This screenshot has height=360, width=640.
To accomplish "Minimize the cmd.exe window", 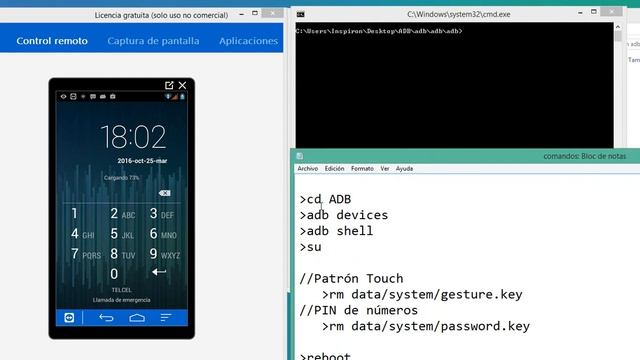I will (580, 13).
